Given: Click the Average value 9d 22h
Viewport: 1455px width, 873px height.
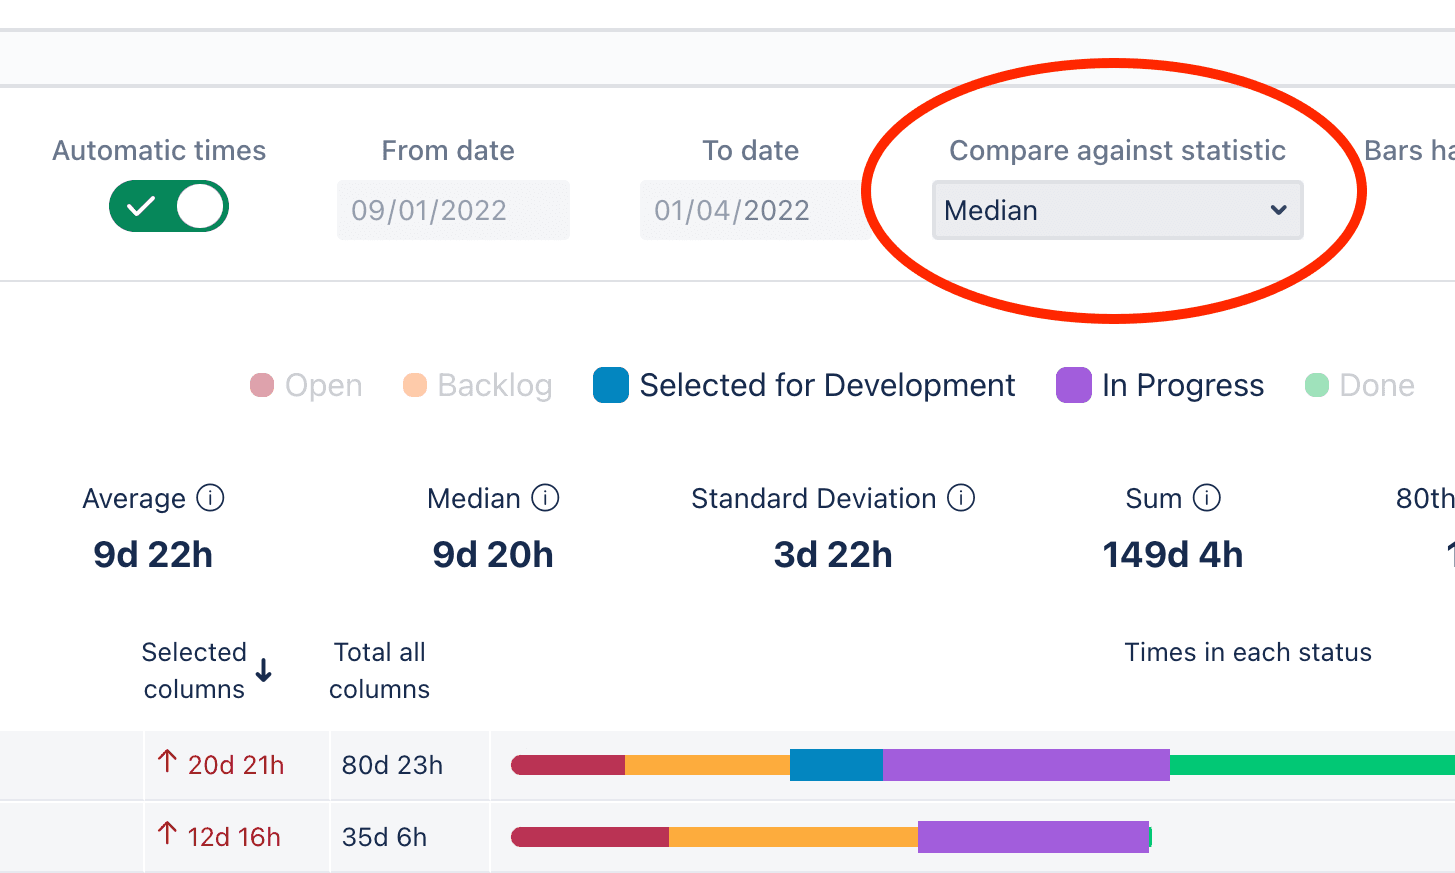Looking at the screenshot, I should 153,555.
